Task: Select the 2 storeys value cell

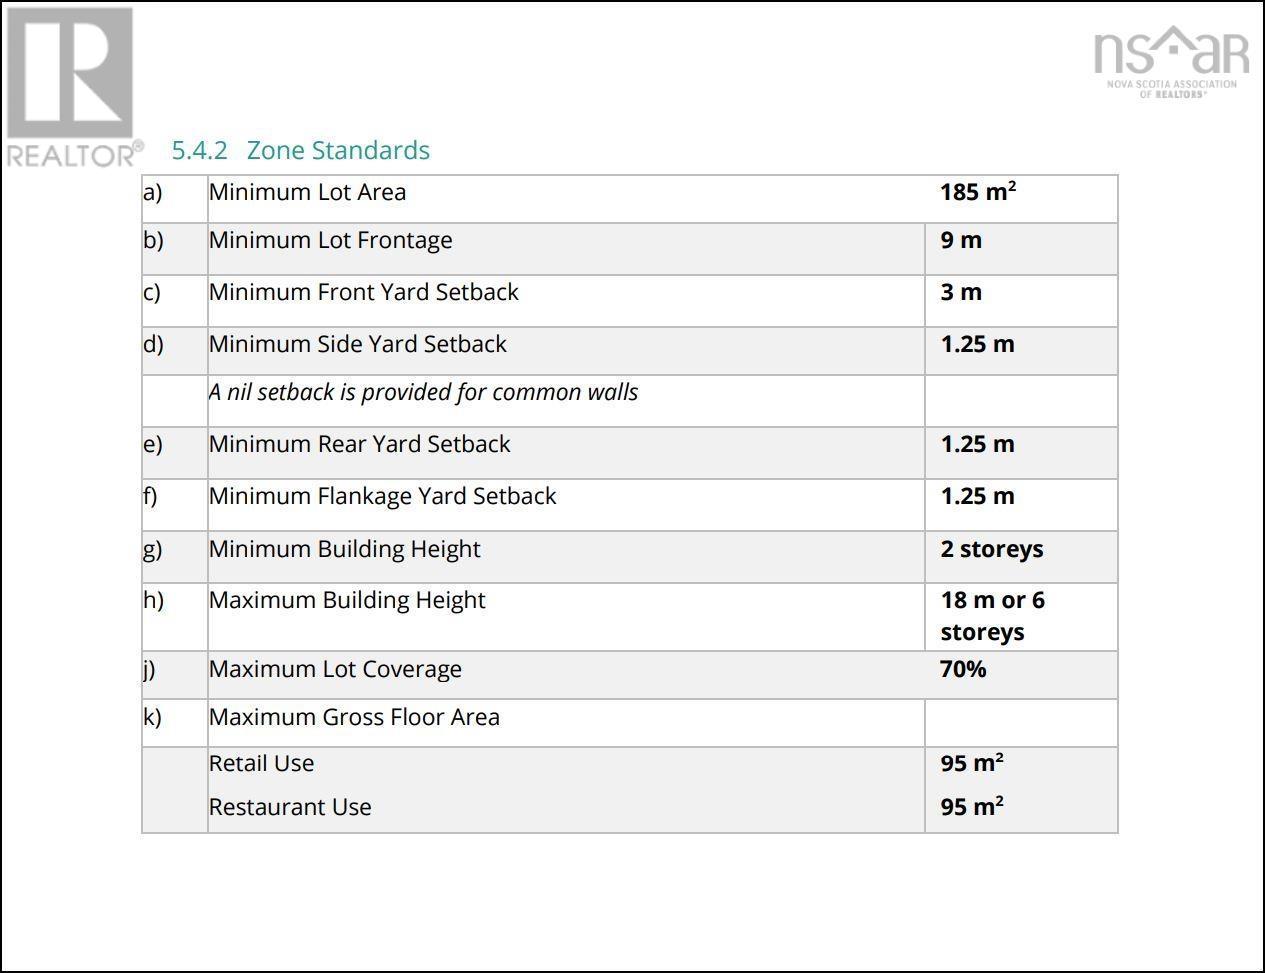Action: click(x=991, y=549)
